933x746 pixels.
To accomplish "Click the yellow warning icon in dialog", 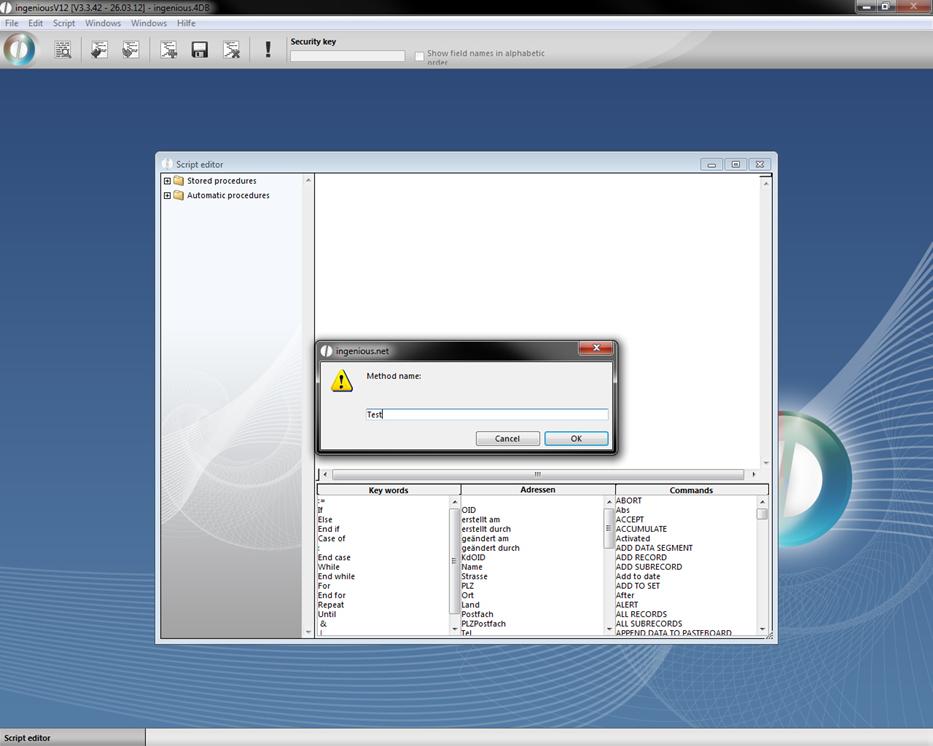I will pos(342,381).
